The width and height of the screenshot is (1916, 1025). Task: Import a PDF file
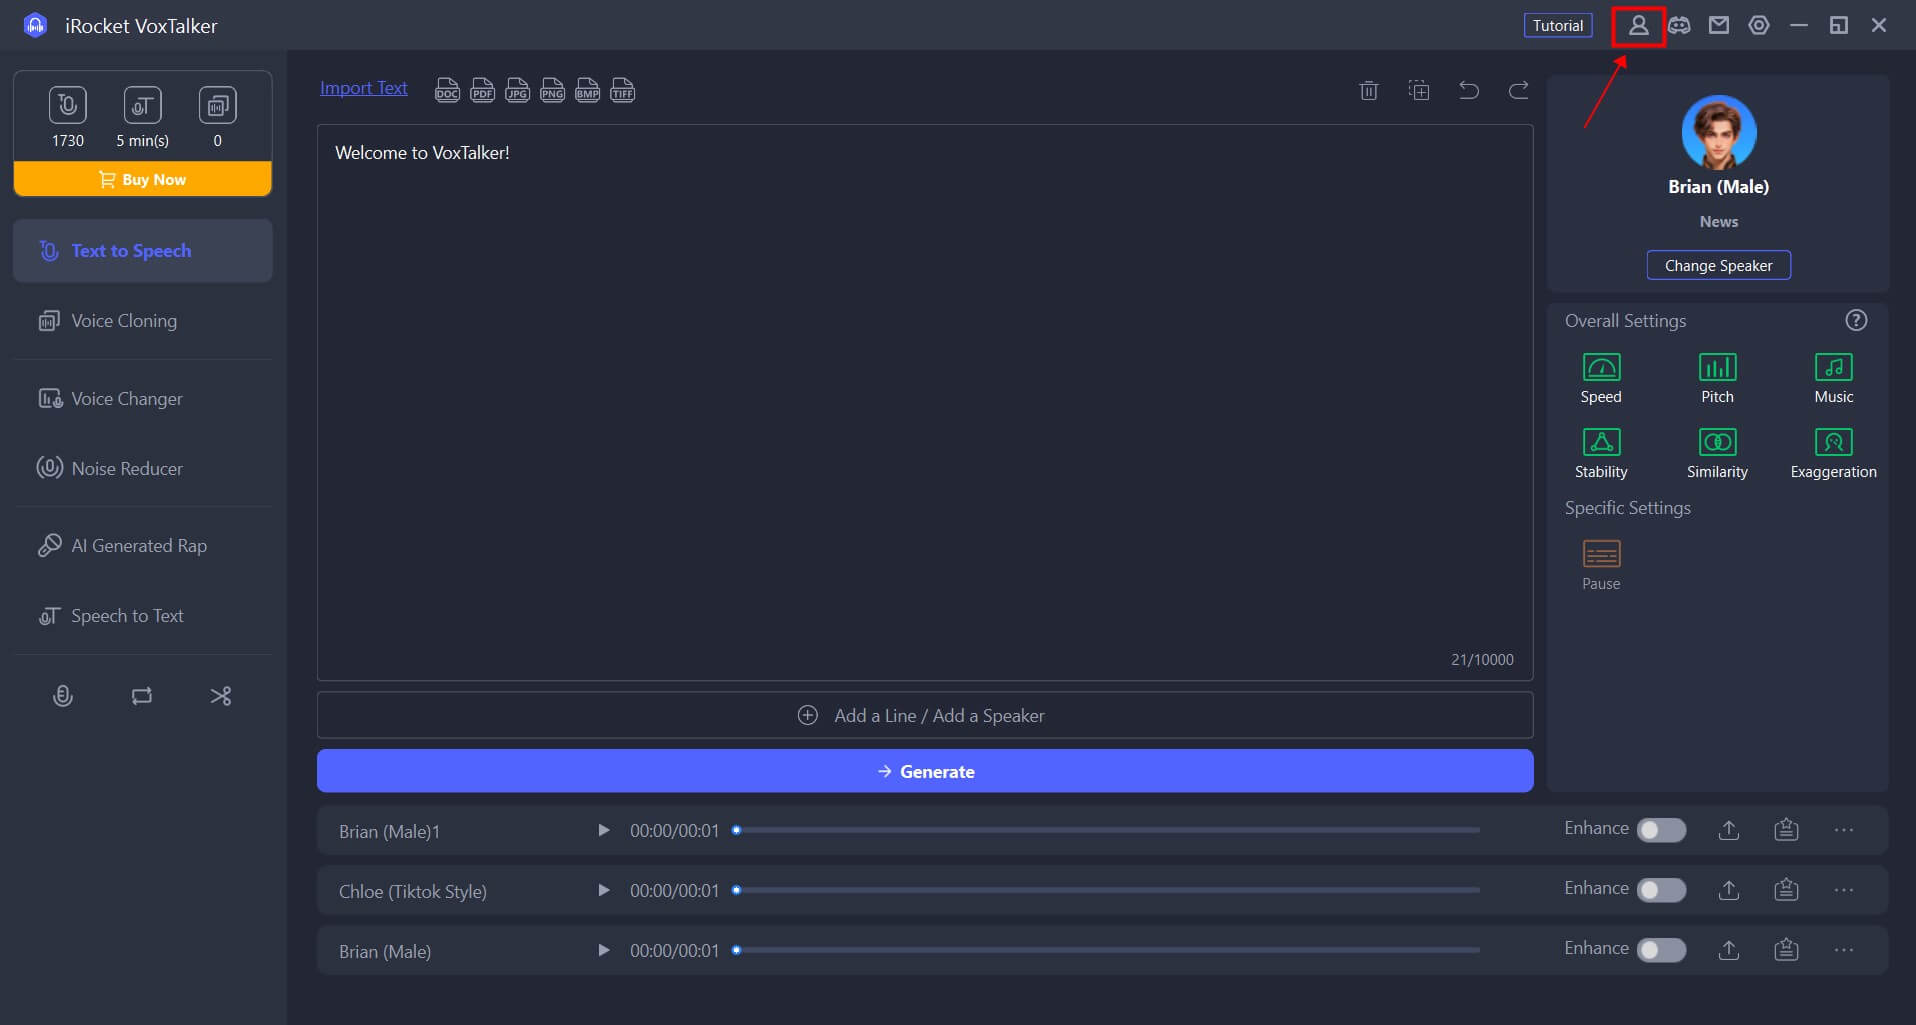point(482,90)
